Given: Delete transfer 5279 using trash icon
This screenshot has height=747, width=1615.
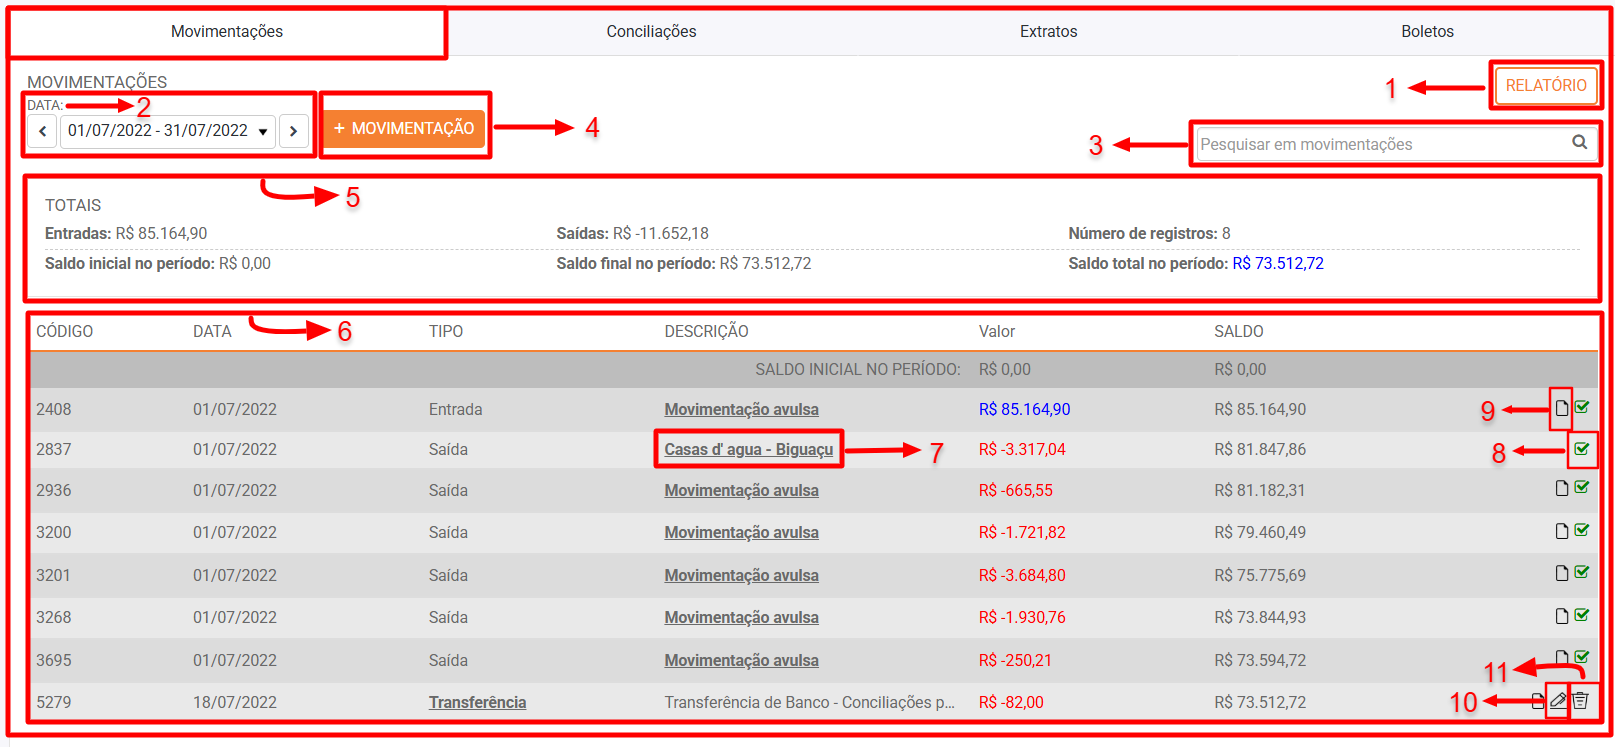Looking at the screenshot, I should (1580, 701).
